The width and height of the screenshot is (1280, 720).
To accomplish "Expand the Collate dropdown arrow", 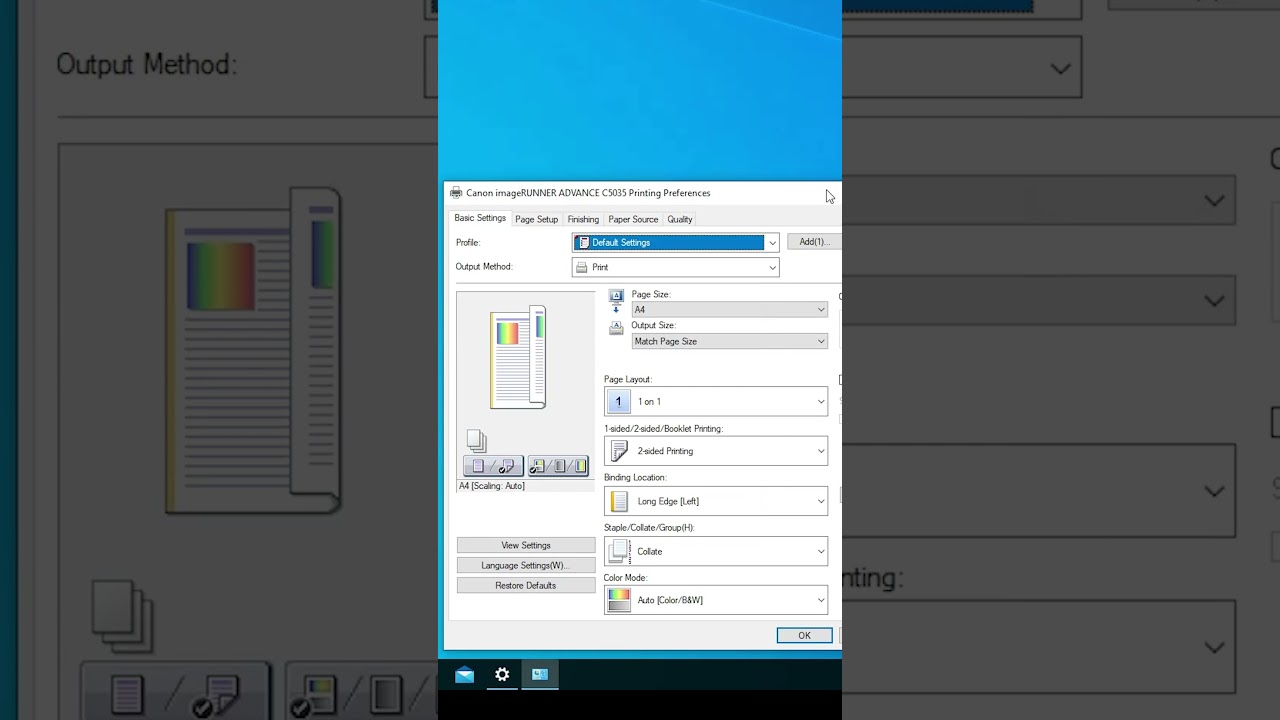I will click(821, 551).
